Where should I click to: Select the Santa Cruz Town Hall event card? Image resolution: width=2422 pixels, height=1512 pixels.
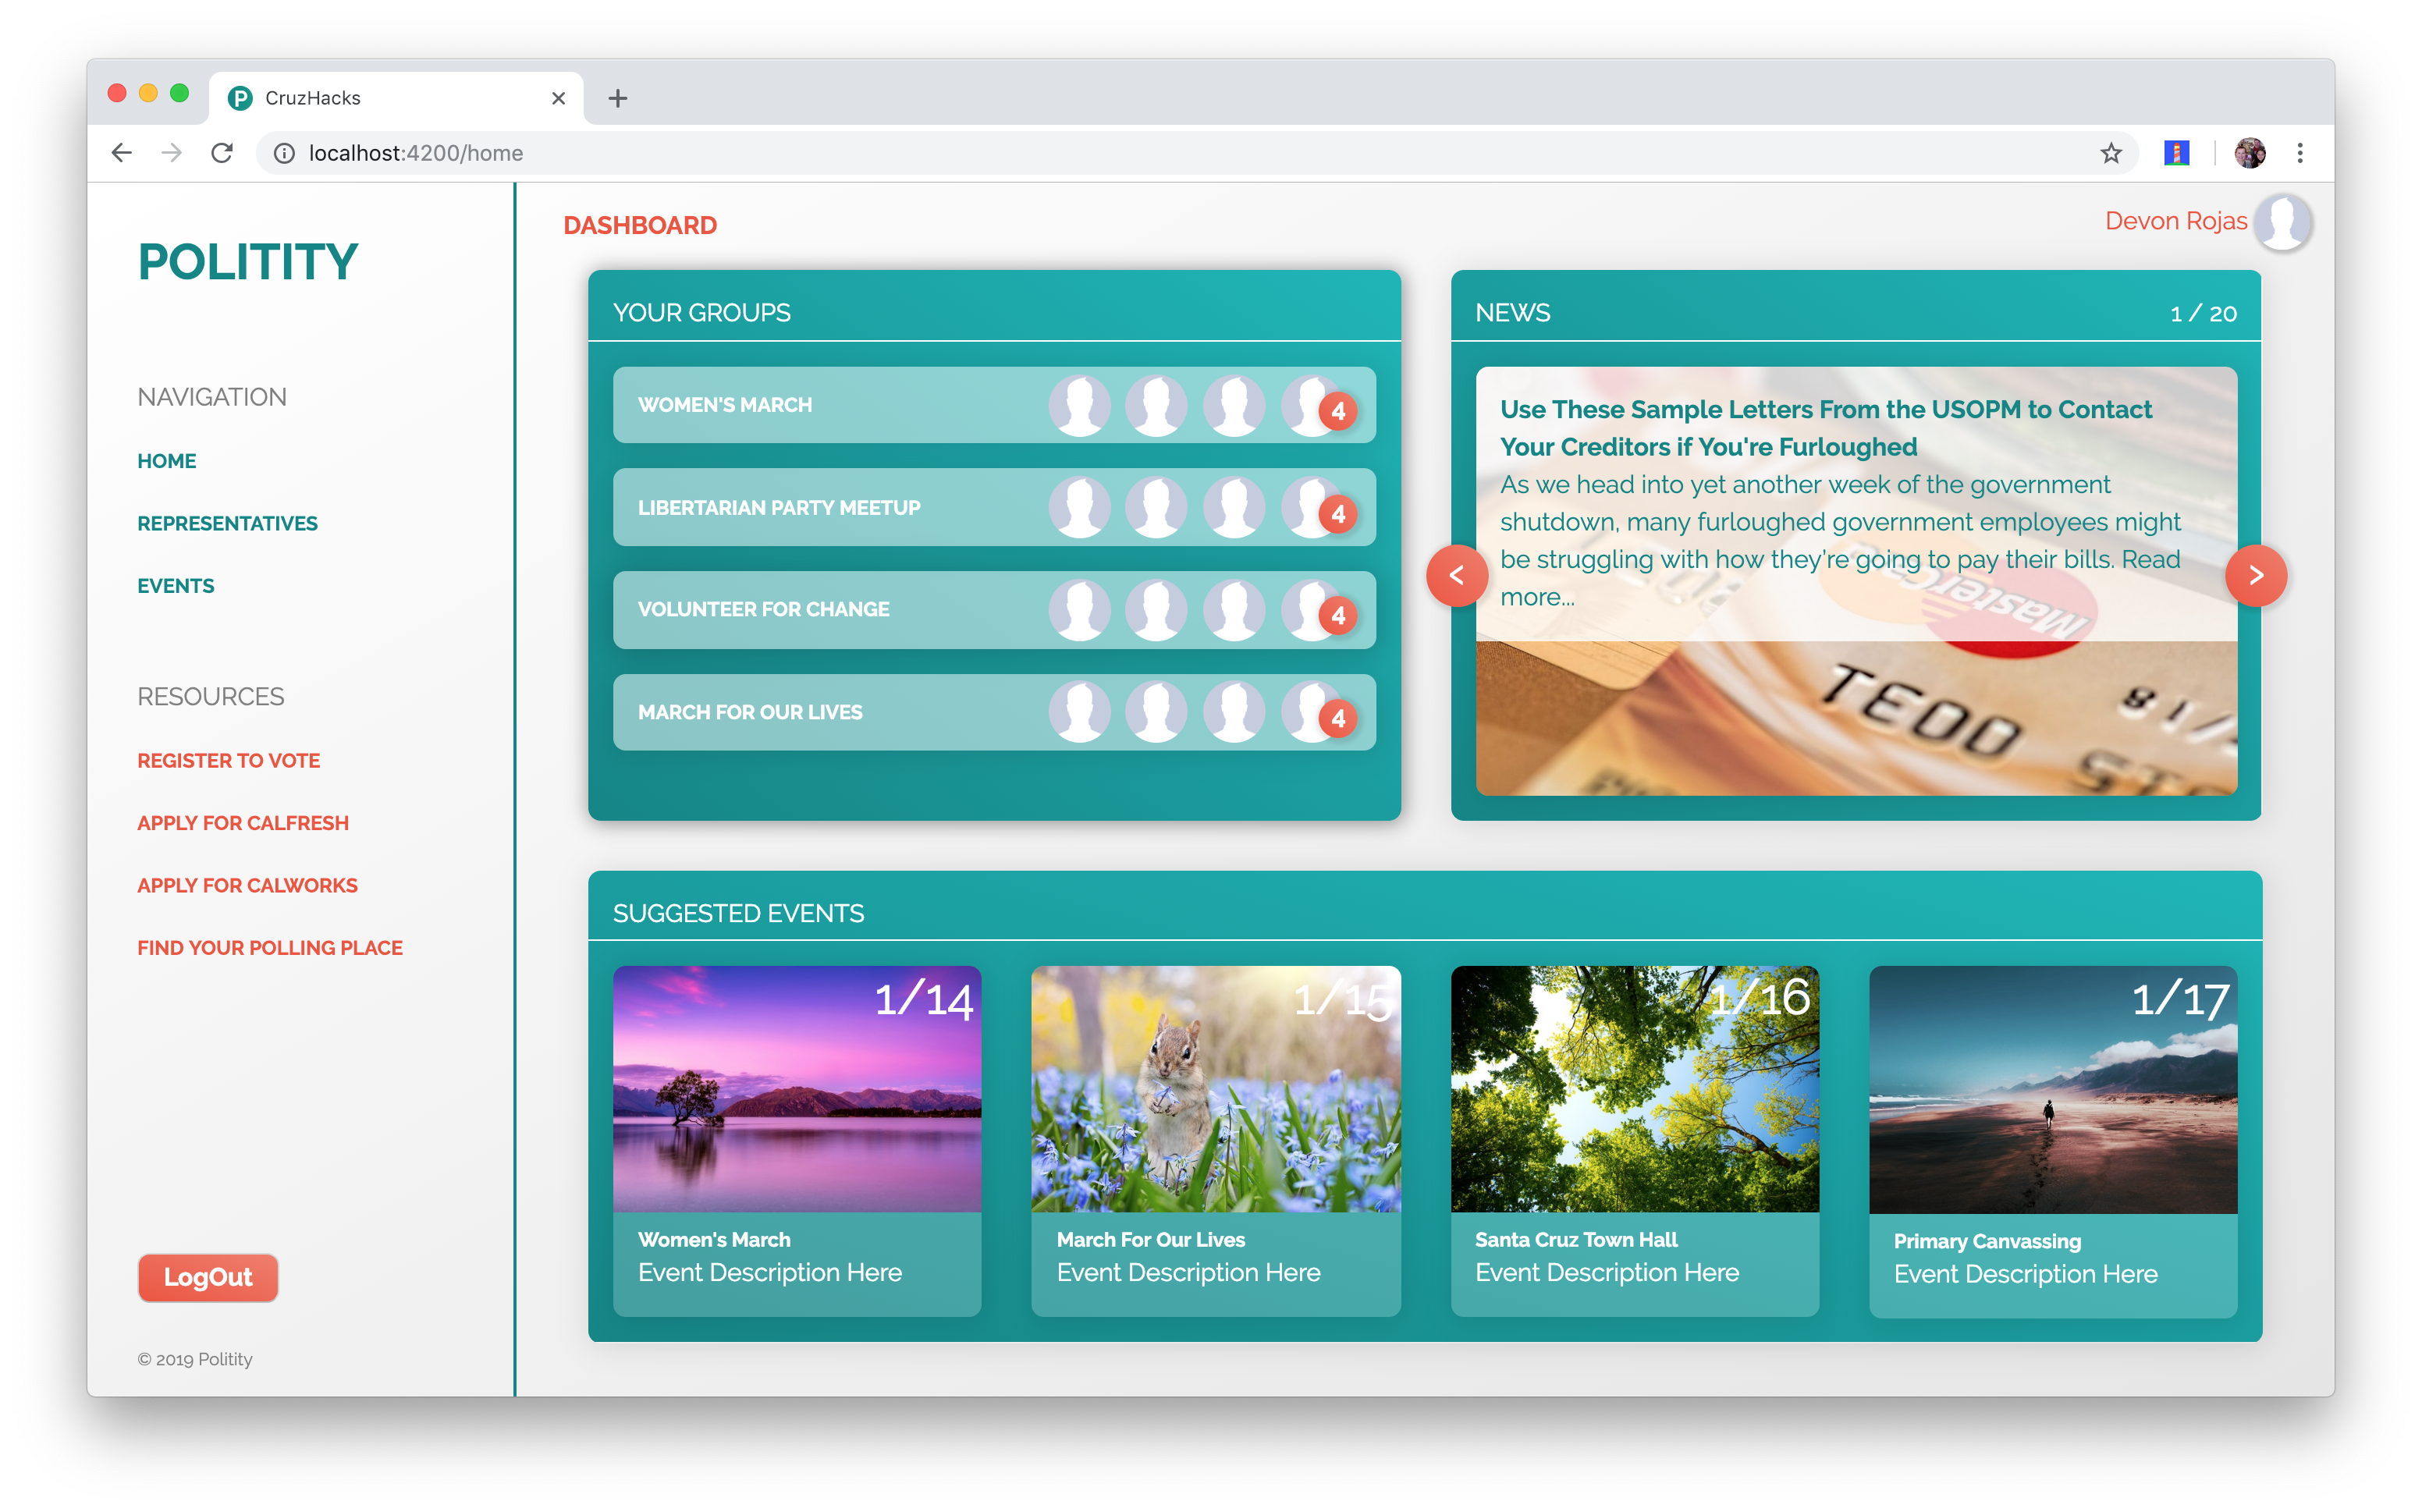(1634, 1140)
